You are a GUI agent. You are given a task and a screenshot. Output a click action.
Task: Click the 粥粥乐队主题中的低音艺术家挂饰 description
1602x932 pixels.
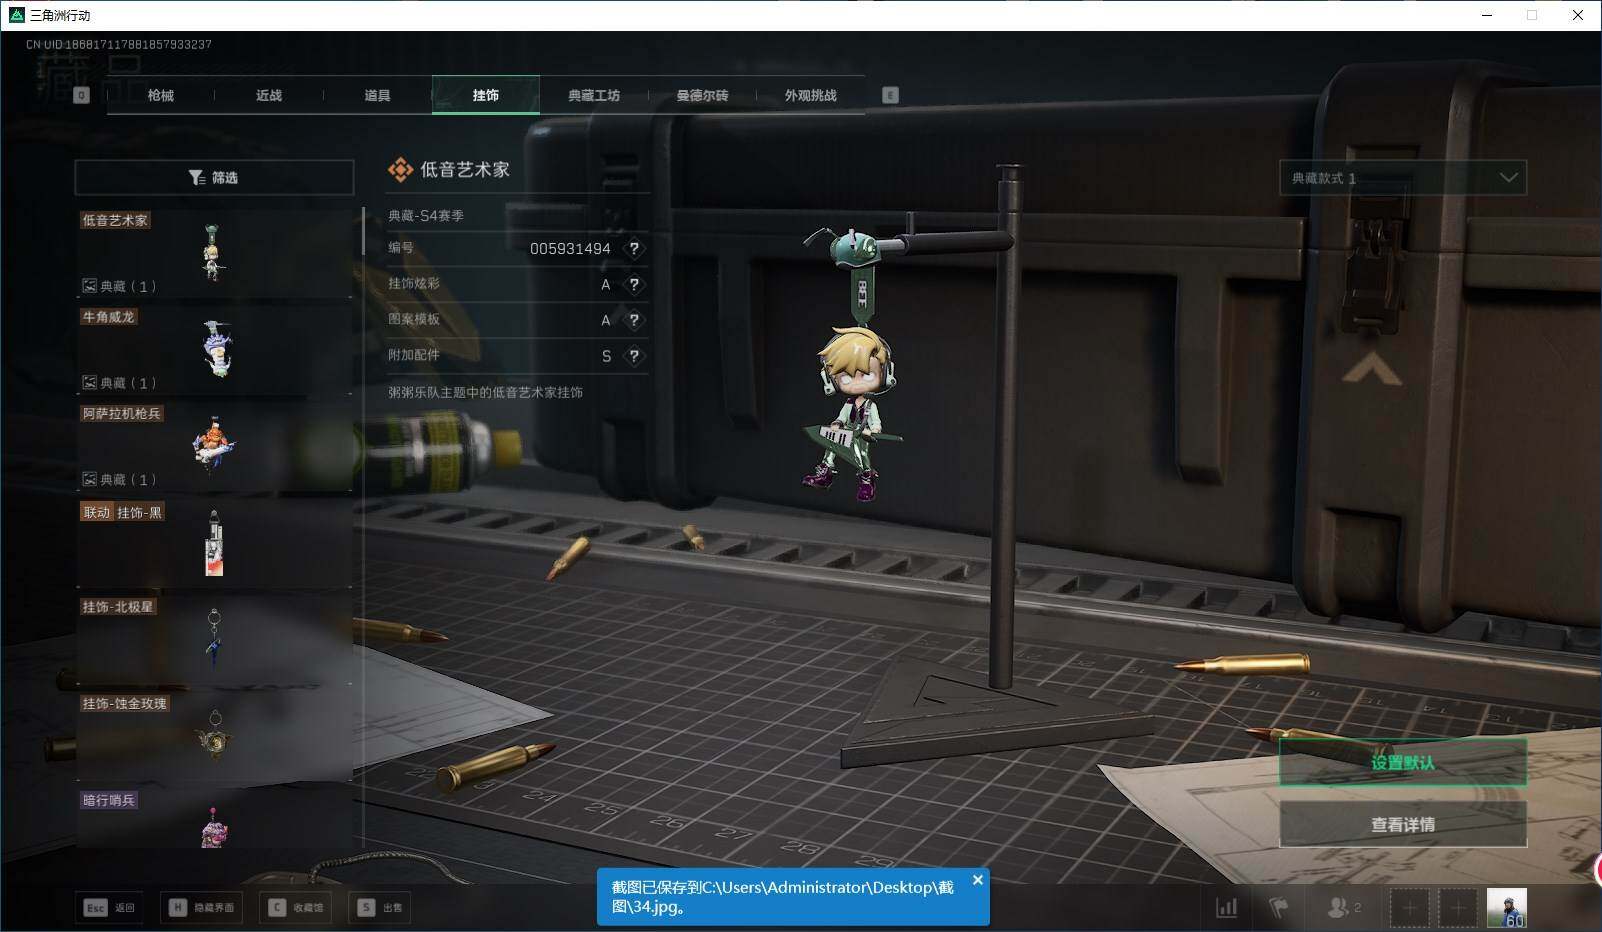tap(485, 392)
